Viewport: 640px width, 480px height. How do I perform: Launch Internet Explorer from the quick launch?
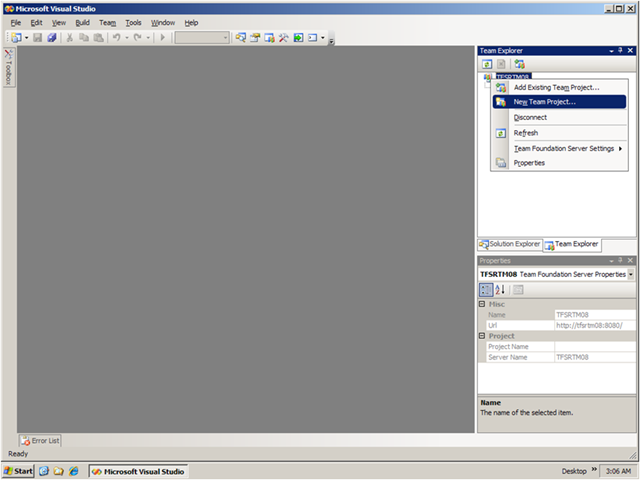tap(73, 471)
